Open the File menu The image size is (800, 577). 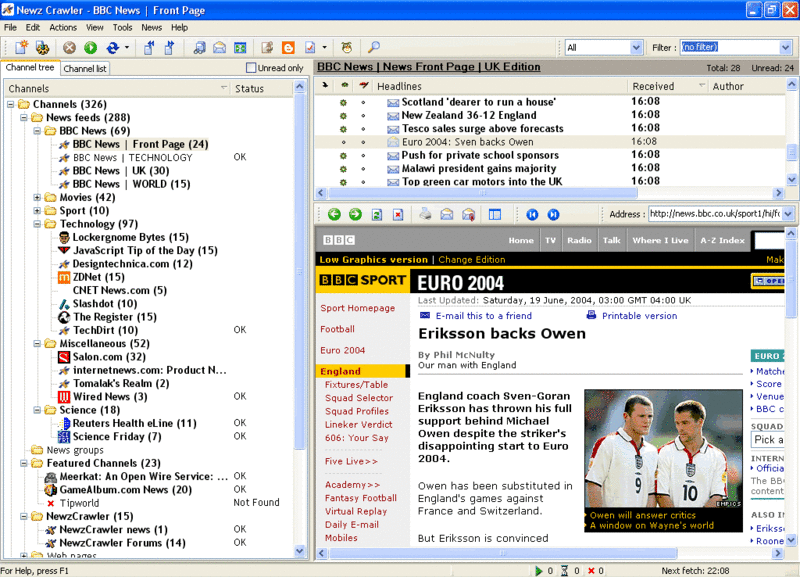[10, 28]
